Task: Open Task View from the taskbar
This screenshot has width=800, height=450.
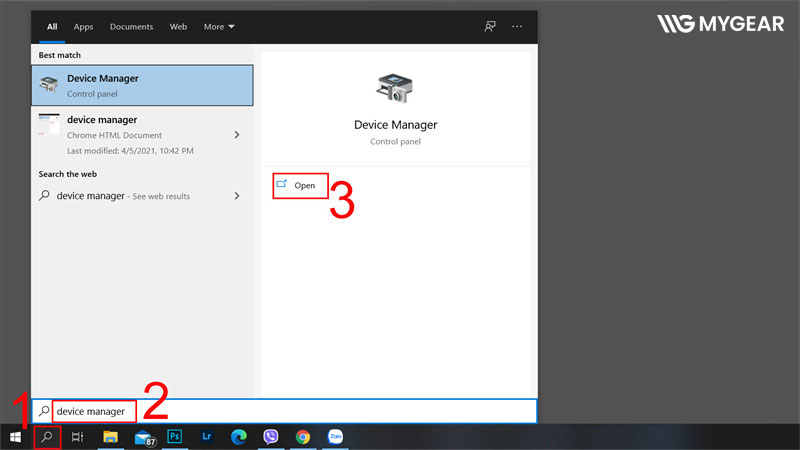Action: click(78, 437)
